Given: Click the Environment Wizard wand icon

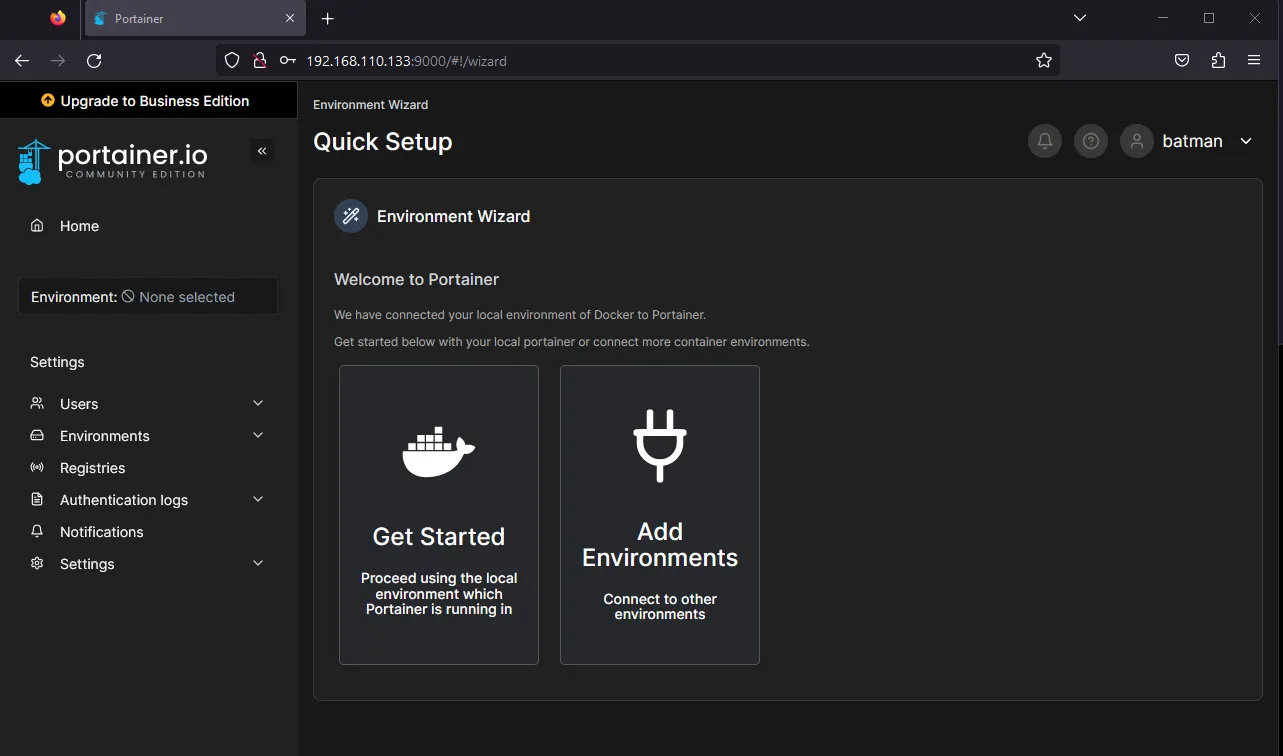Looking at the screenshot, I should pyautogui.click(x=351, y=216).
